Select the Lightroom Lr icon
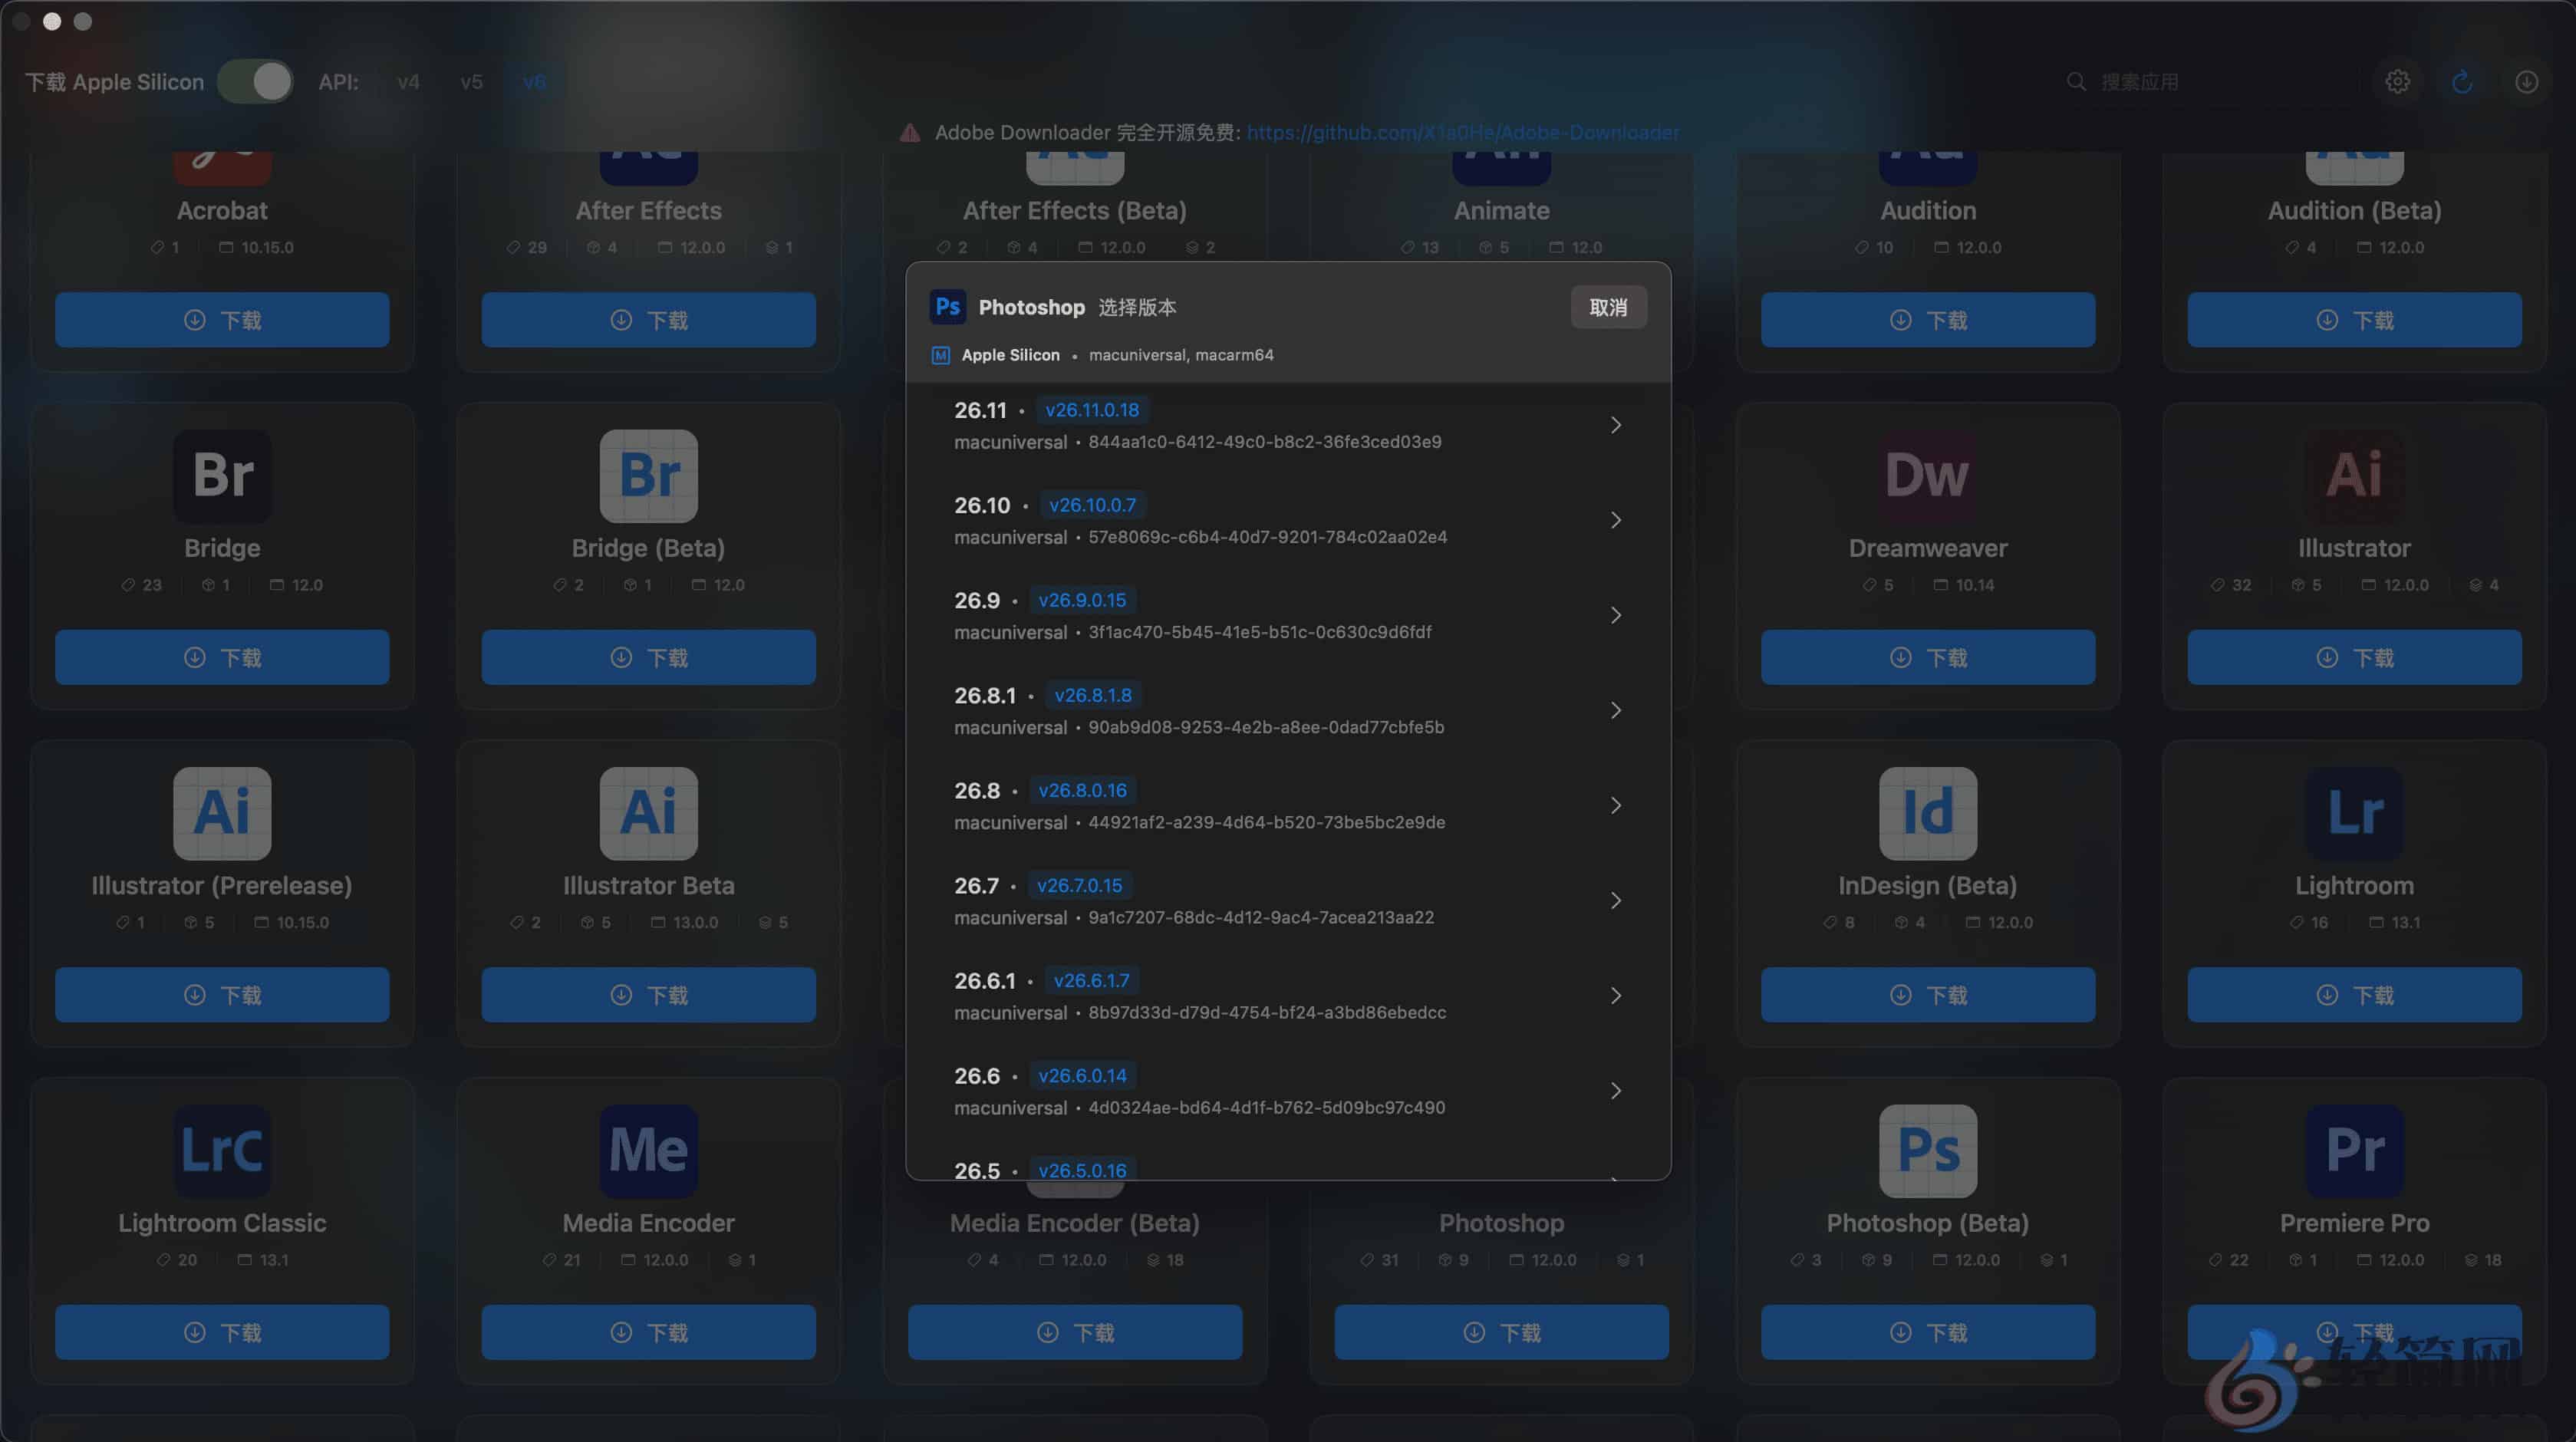2576x1442 pixels. (x=2354, y=814)
